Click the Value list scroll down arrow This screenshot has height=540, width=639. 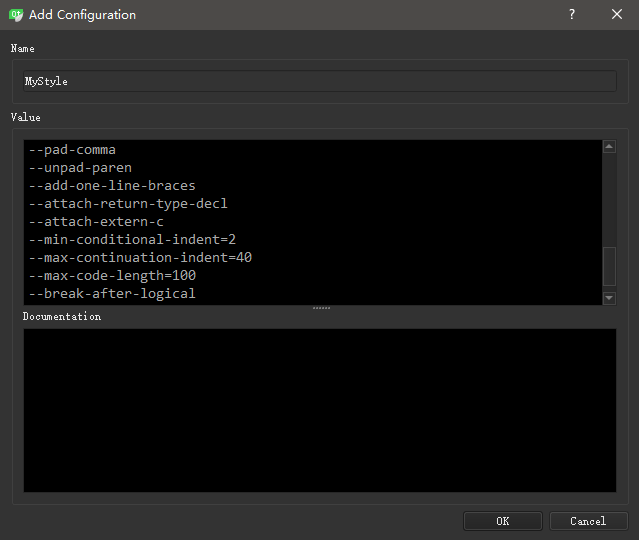pyautogui.click(x=609, y=298)
